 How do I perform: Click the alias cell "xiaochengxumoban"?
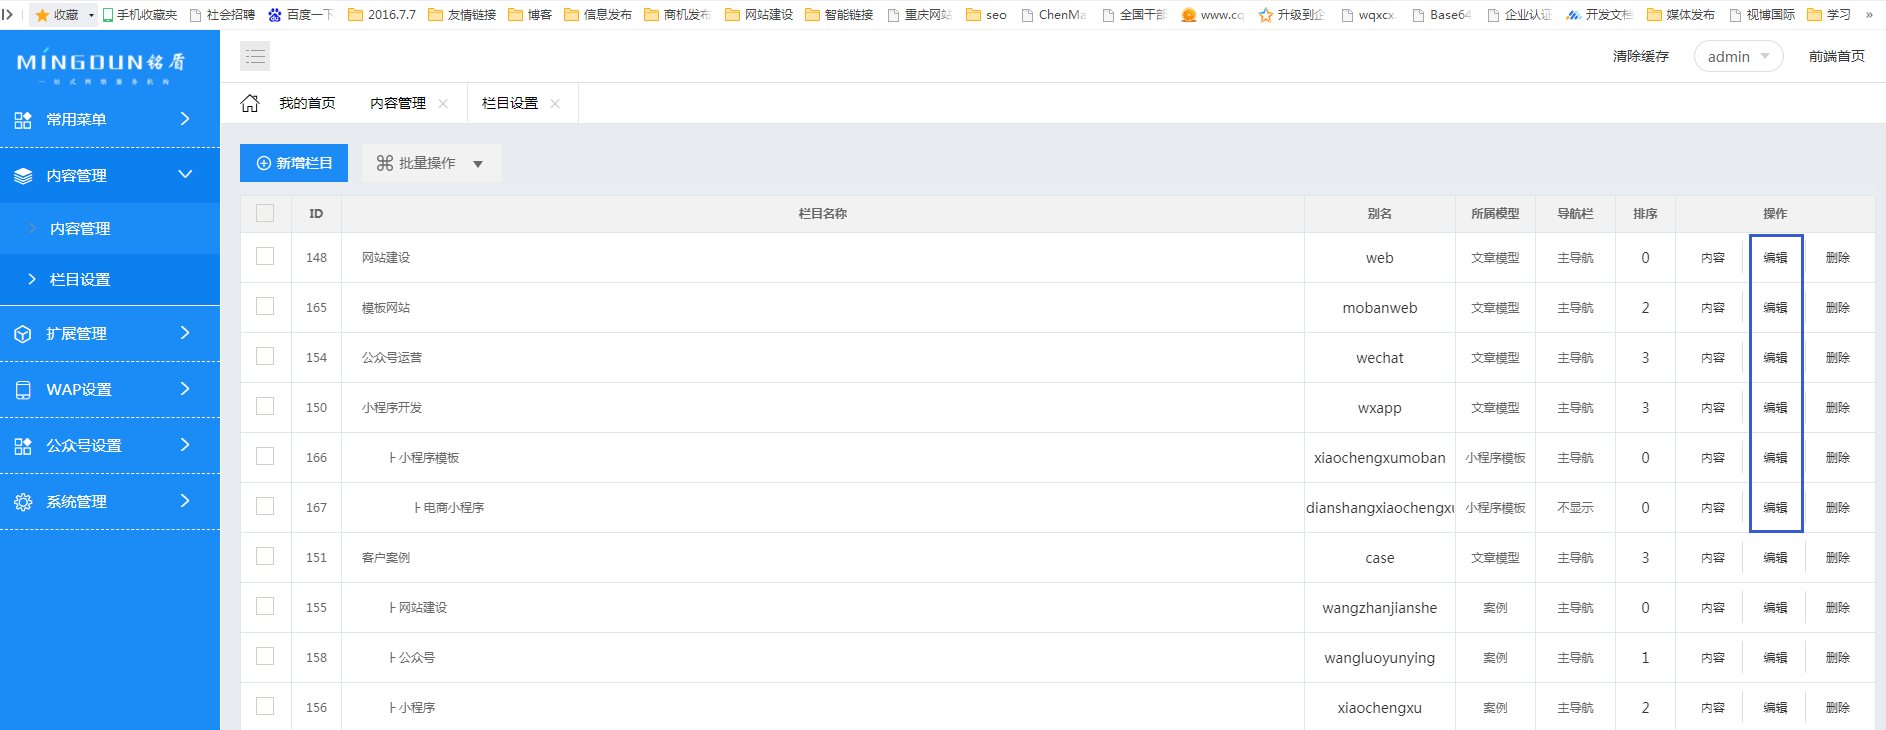point(1380,458)
